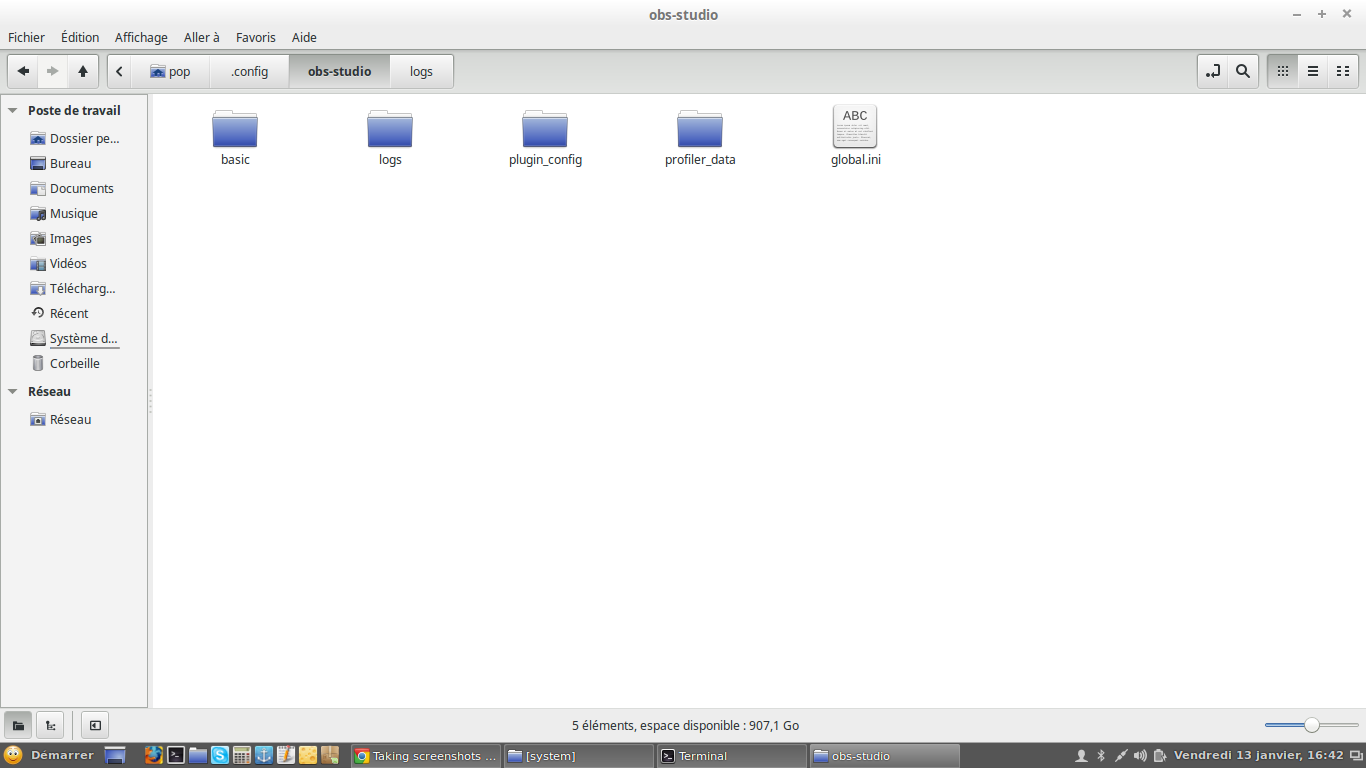1366x768 pixels.
Task: Open Images in the sidebar
Action: pyautogui.click(x=61, y=239)
